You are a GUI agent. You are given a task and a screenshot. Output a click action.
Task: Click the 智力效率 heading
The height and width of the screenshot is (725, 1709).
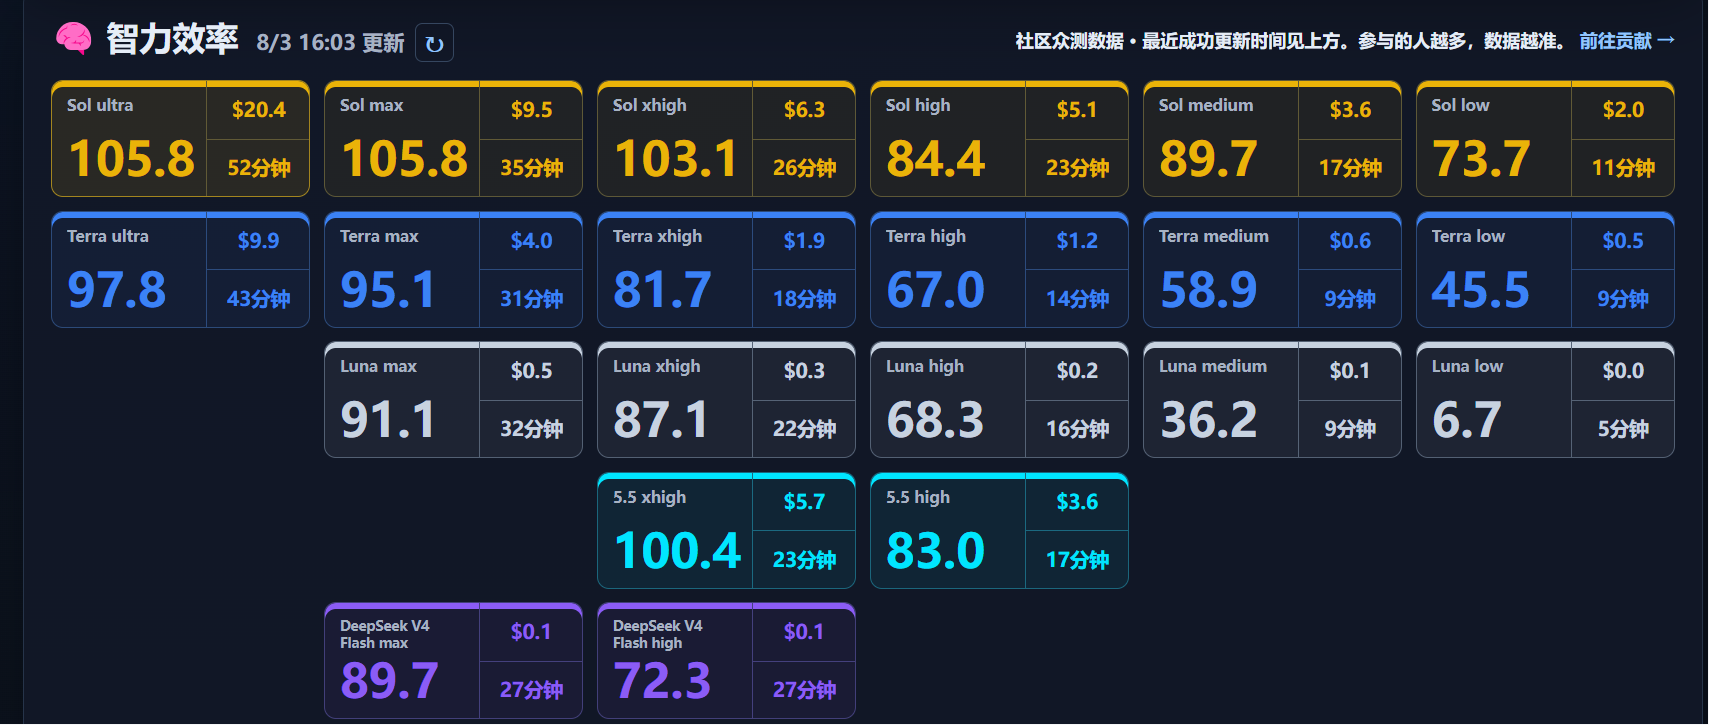(172, 39)
